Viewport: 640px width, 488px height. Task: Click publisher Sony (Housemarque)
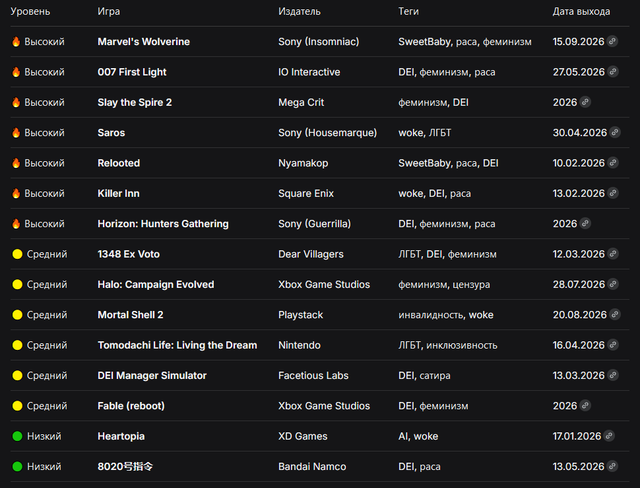click(x=327, y=133)
